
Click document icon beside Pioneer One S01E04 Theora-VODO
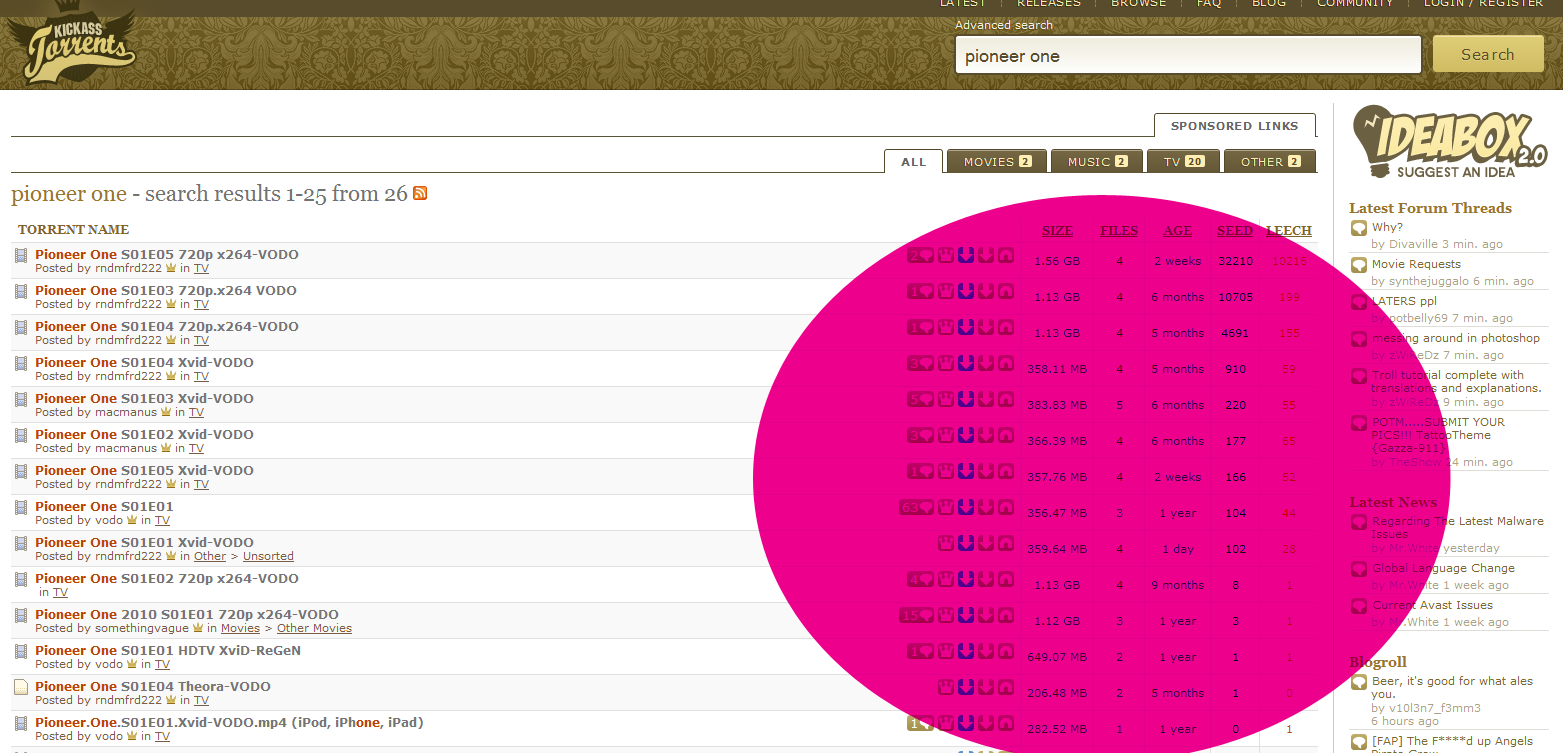[21, 687]
